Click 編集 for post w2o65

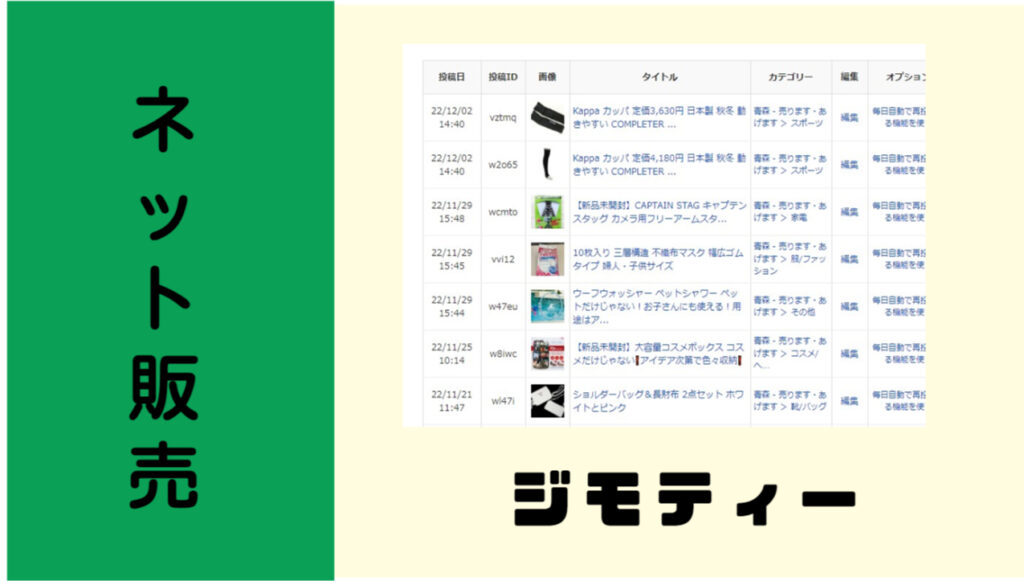click(x=849, y=165)
